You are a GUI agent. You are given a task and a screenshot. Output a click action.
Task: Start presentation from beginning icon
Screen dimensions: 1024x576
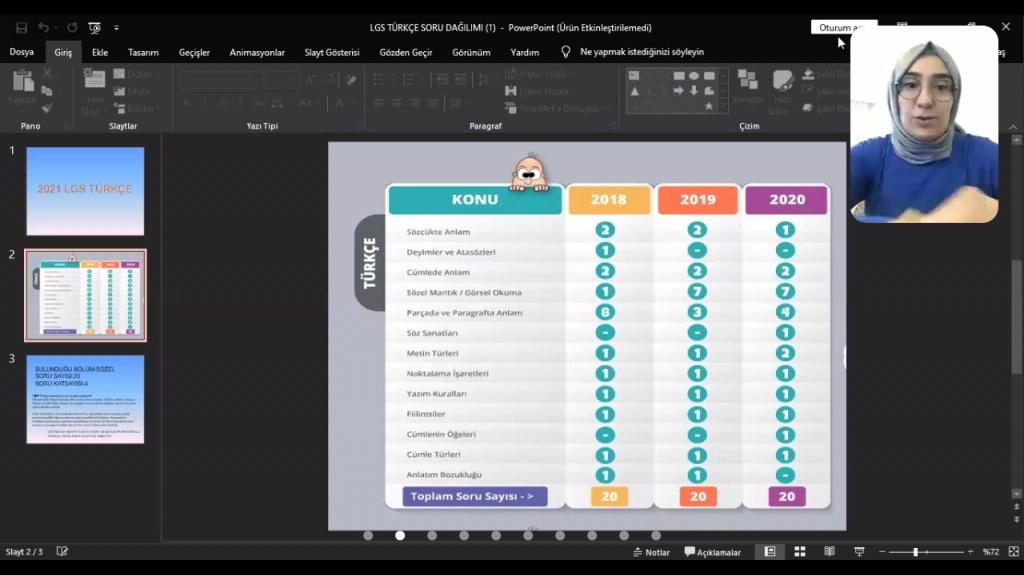pos(94,28)
